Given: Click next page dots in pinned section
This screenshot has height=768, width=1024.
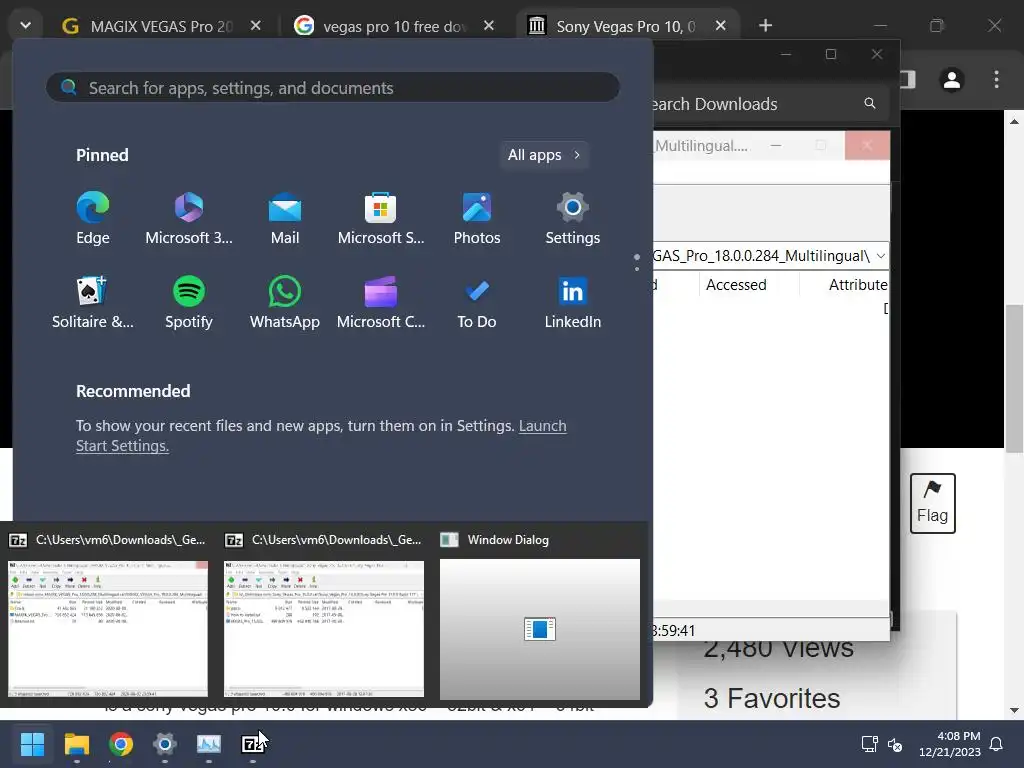Looking at the screenshot, I should pyautogui.click(x=637, y=269).
